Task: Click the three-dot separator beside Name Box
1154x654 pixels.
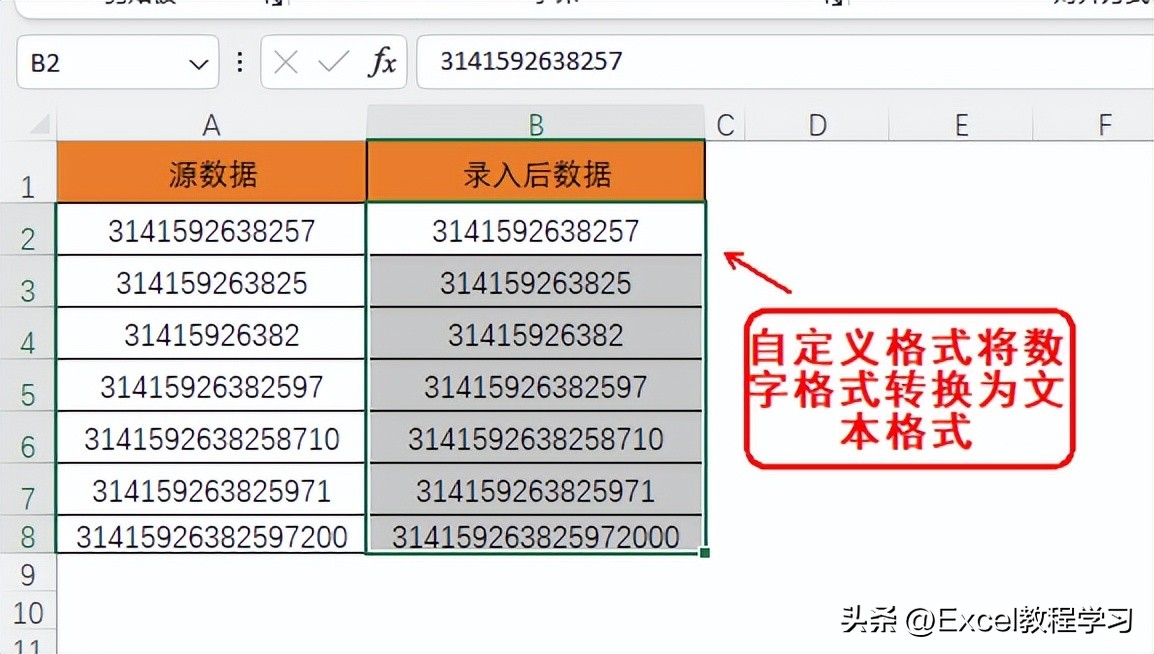Action: click(x=239, y=62)
